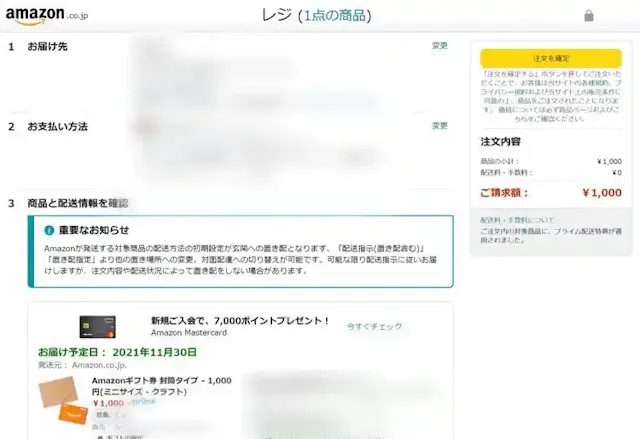Click the 注文内容 heading
Viewport: 640px width, 439px height.
click(500, 142)
